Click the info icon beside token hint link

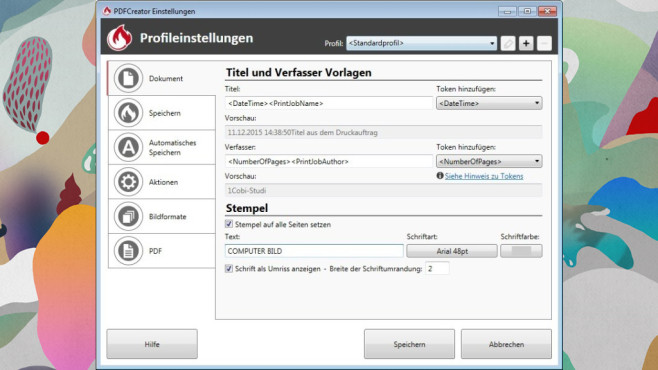click(x=439, y=176)
